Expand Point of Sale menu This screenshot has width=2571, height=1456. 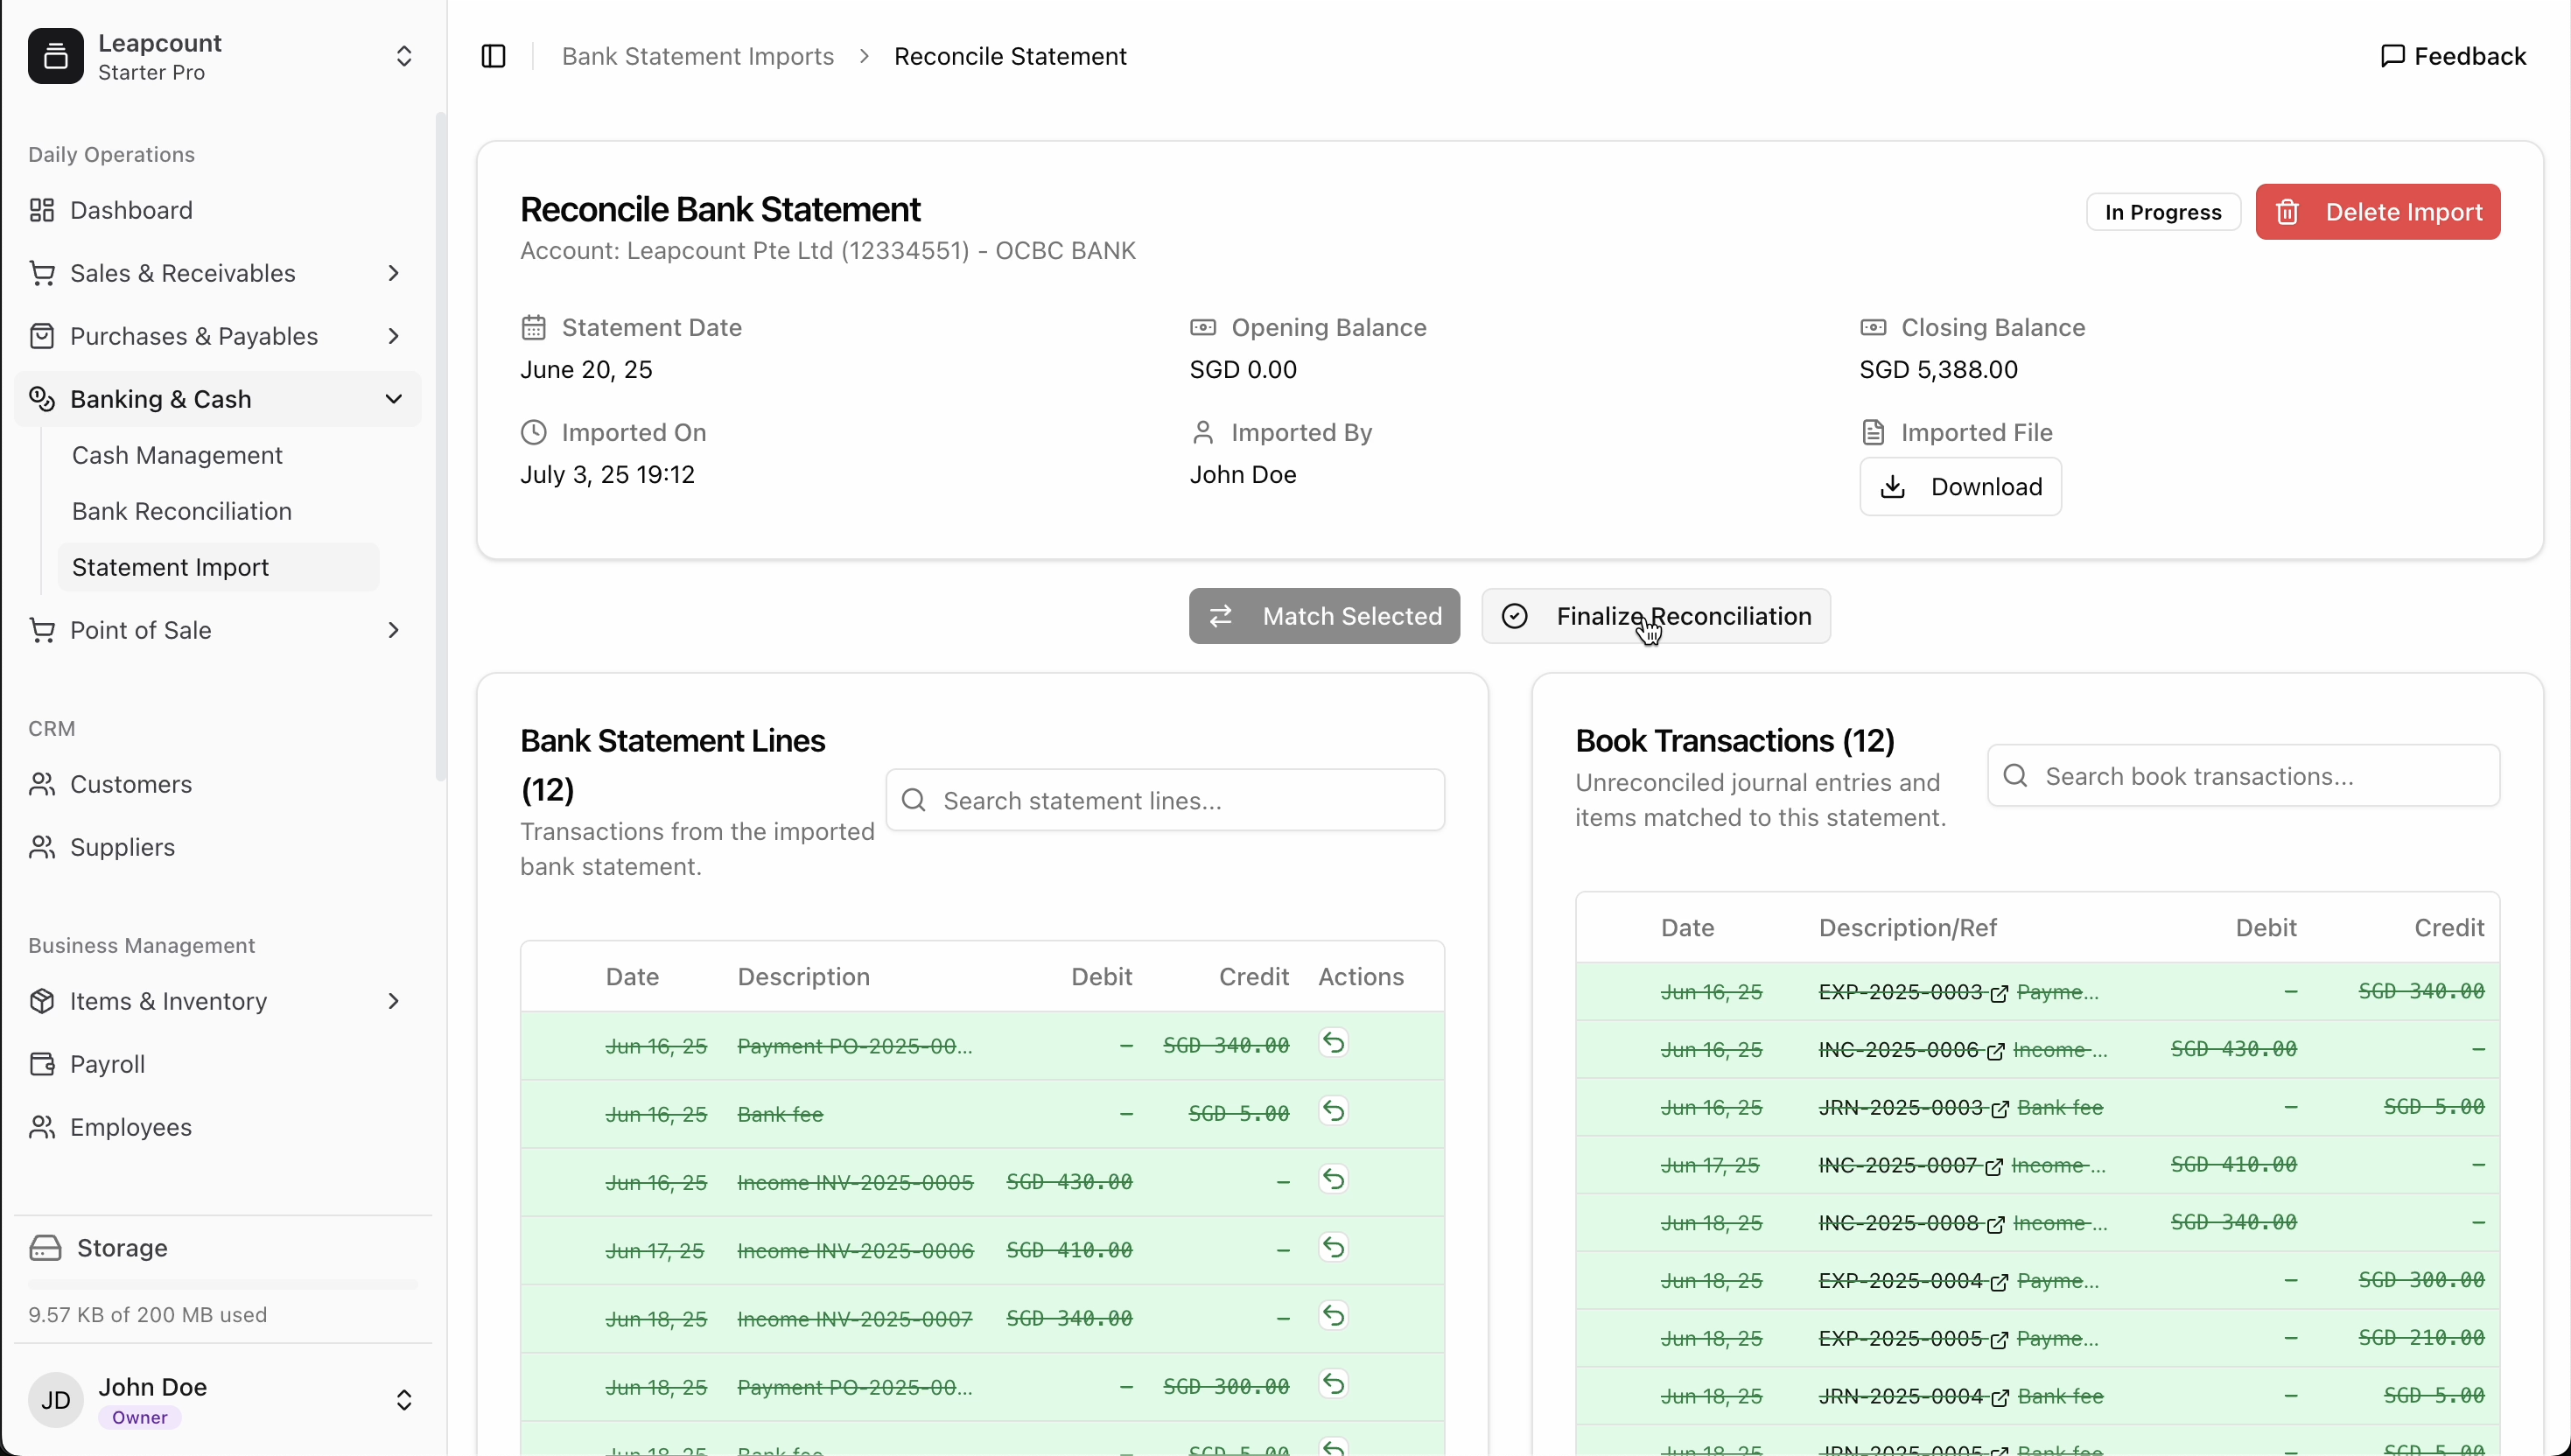pyautogui.click(x=218, y=630)
